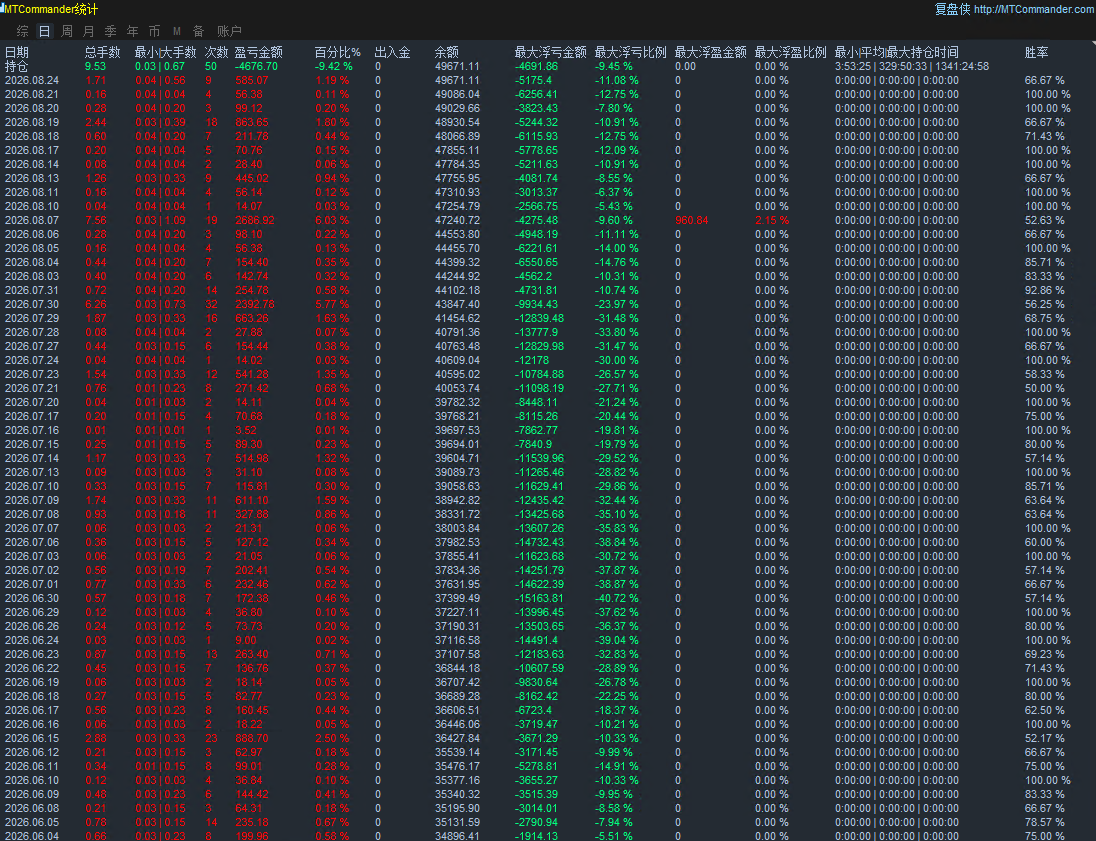
Task: Select the 2026.07.16 date row
Action: click(31, 430)
